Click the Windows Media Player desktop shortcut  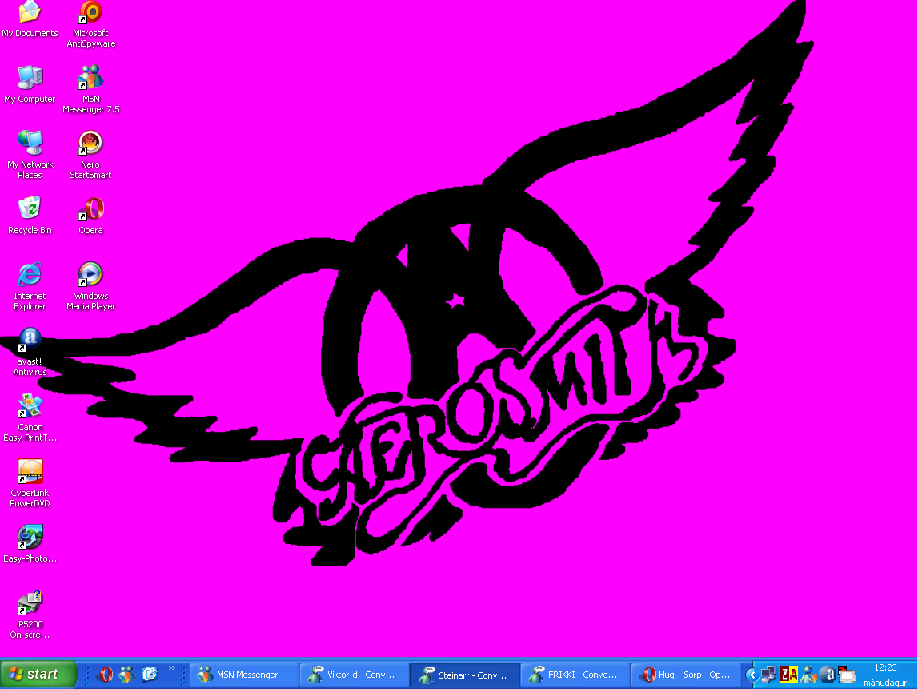[91, 286]
